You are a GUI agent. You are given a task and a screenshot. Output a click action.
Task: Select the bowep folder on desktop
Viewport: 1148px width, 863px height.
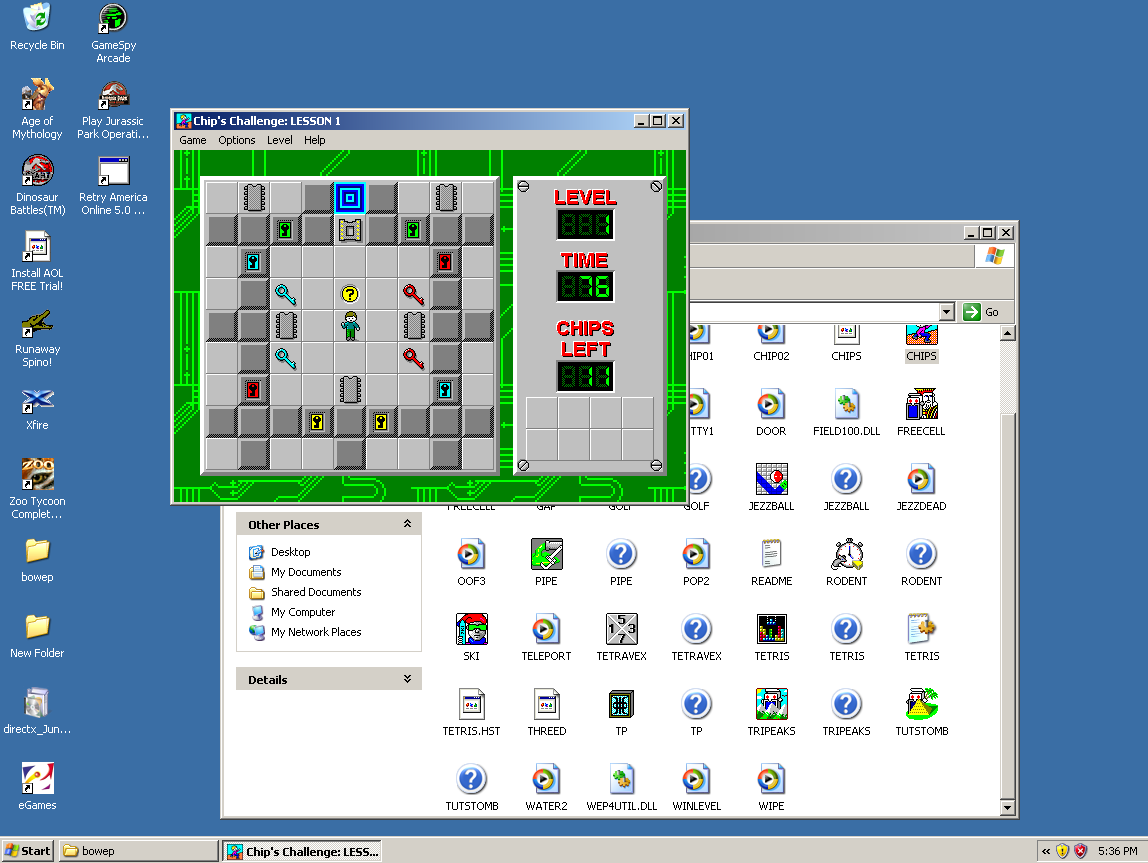pos(37,560)
